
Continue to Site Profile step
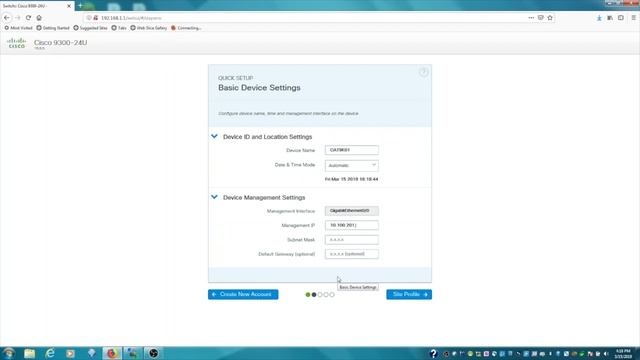[409, 294]
